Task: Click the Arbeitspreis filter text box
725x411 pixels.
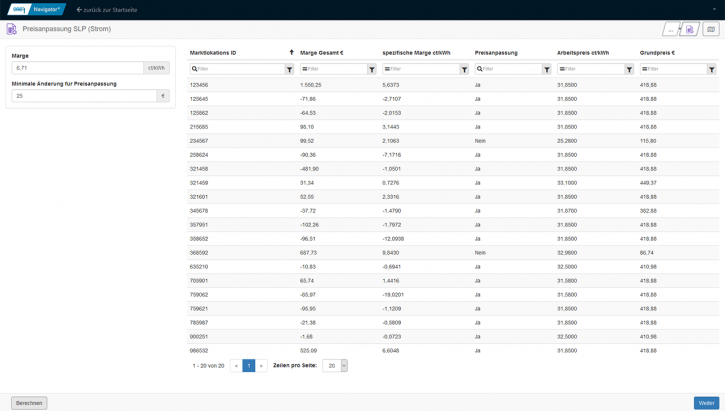Action: [591, 69]
